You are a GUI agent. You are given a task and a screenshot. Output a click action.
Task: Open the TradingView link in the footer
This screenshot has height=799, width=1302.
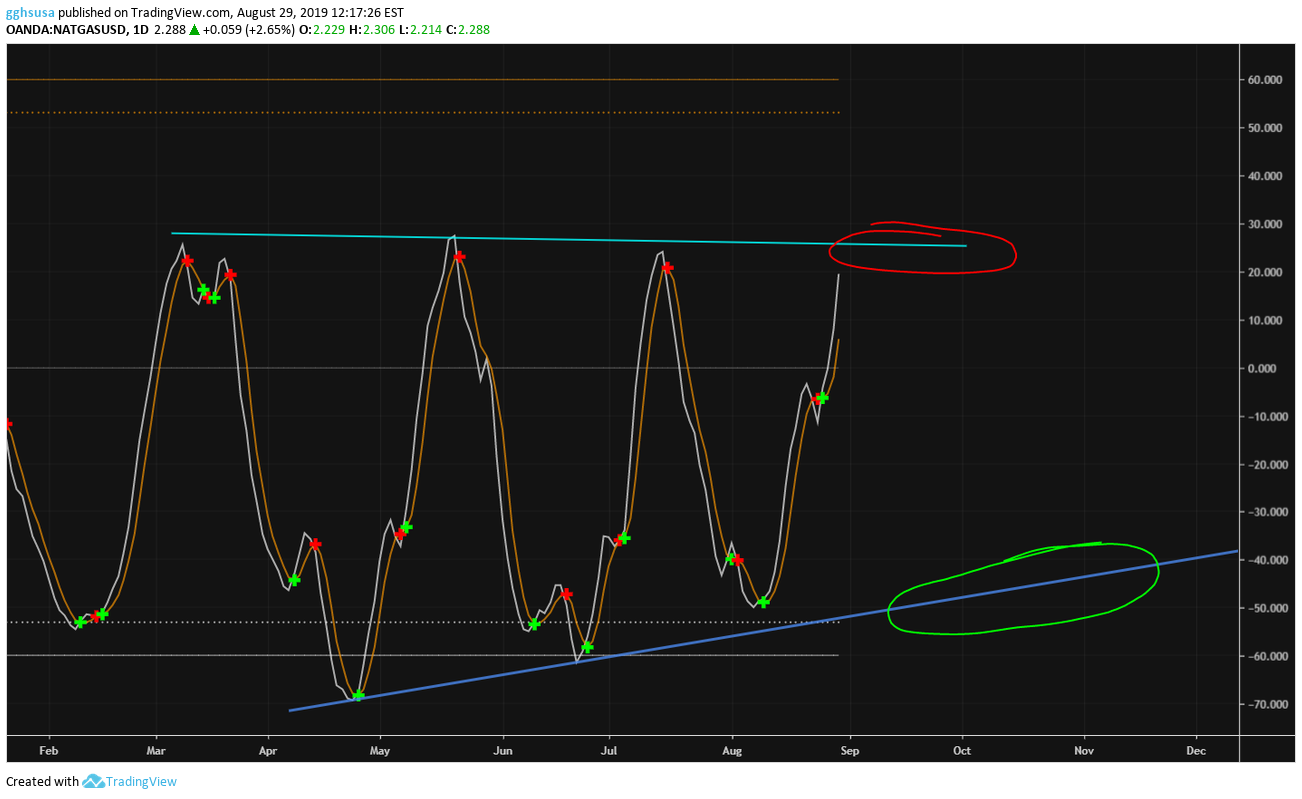tap(141, 781)
